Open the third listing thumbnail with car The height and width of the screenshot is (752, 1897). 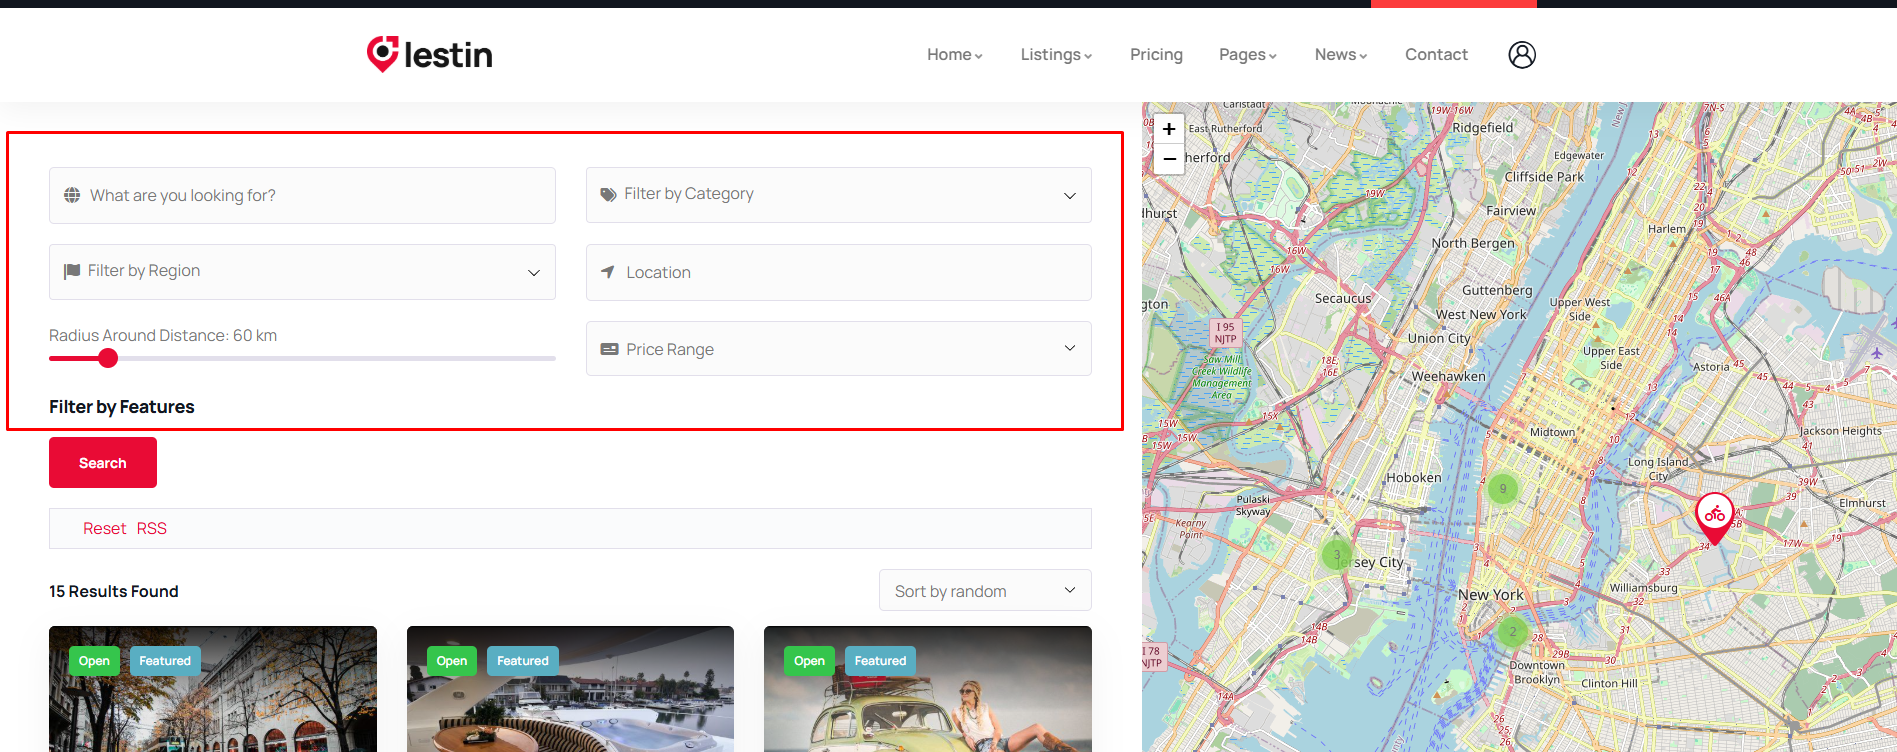click(x=928, y=689)
